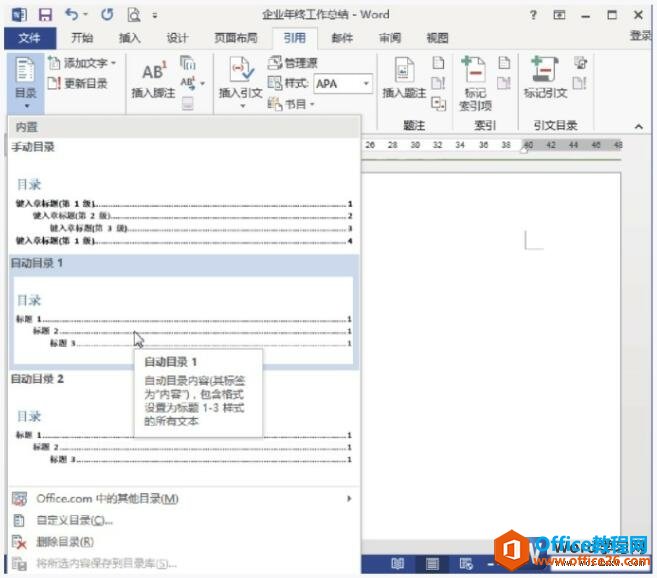Image resolution: width=657 pixels, height=578 pixels.
Task: Click the 目录 table of contents button
Action: point(26,83)
